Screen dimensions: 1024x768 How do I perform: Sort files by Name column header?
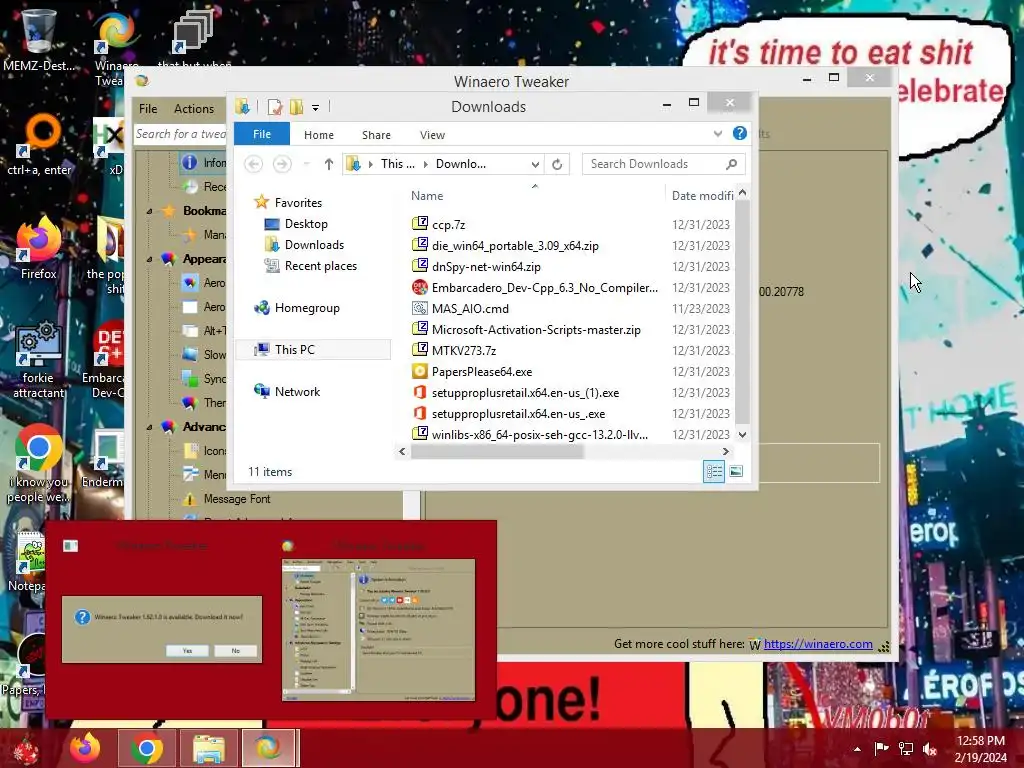[427, 195]
